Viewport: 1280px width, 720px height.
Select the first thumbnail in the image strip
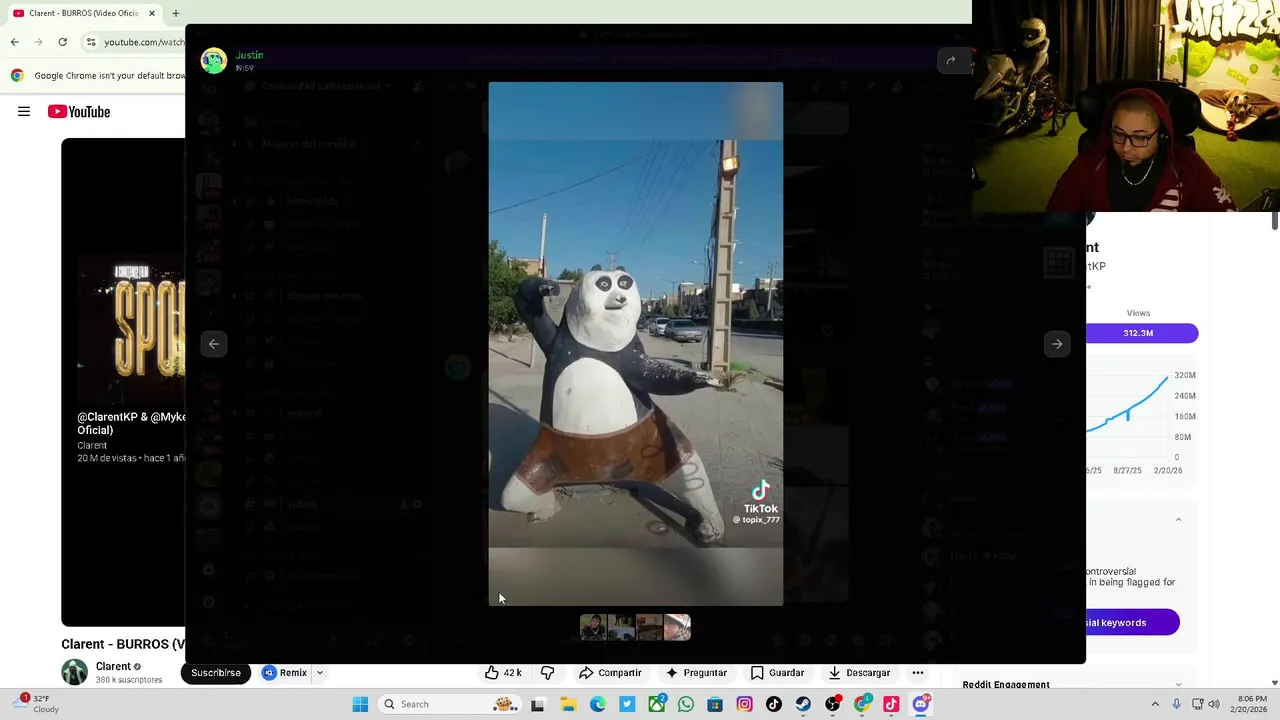(593, 627)
